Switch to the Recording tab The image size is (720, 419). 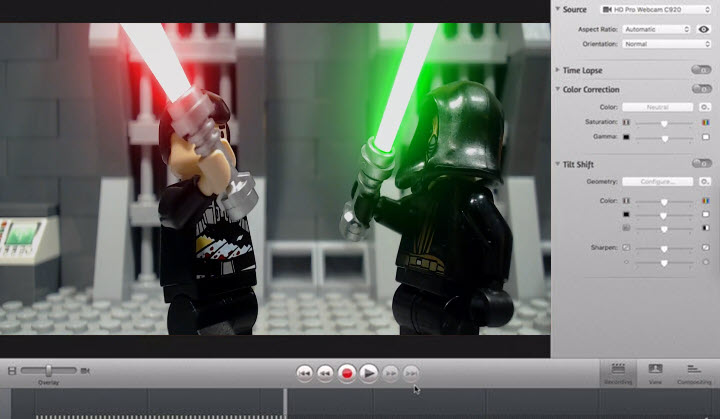[618, 374]
